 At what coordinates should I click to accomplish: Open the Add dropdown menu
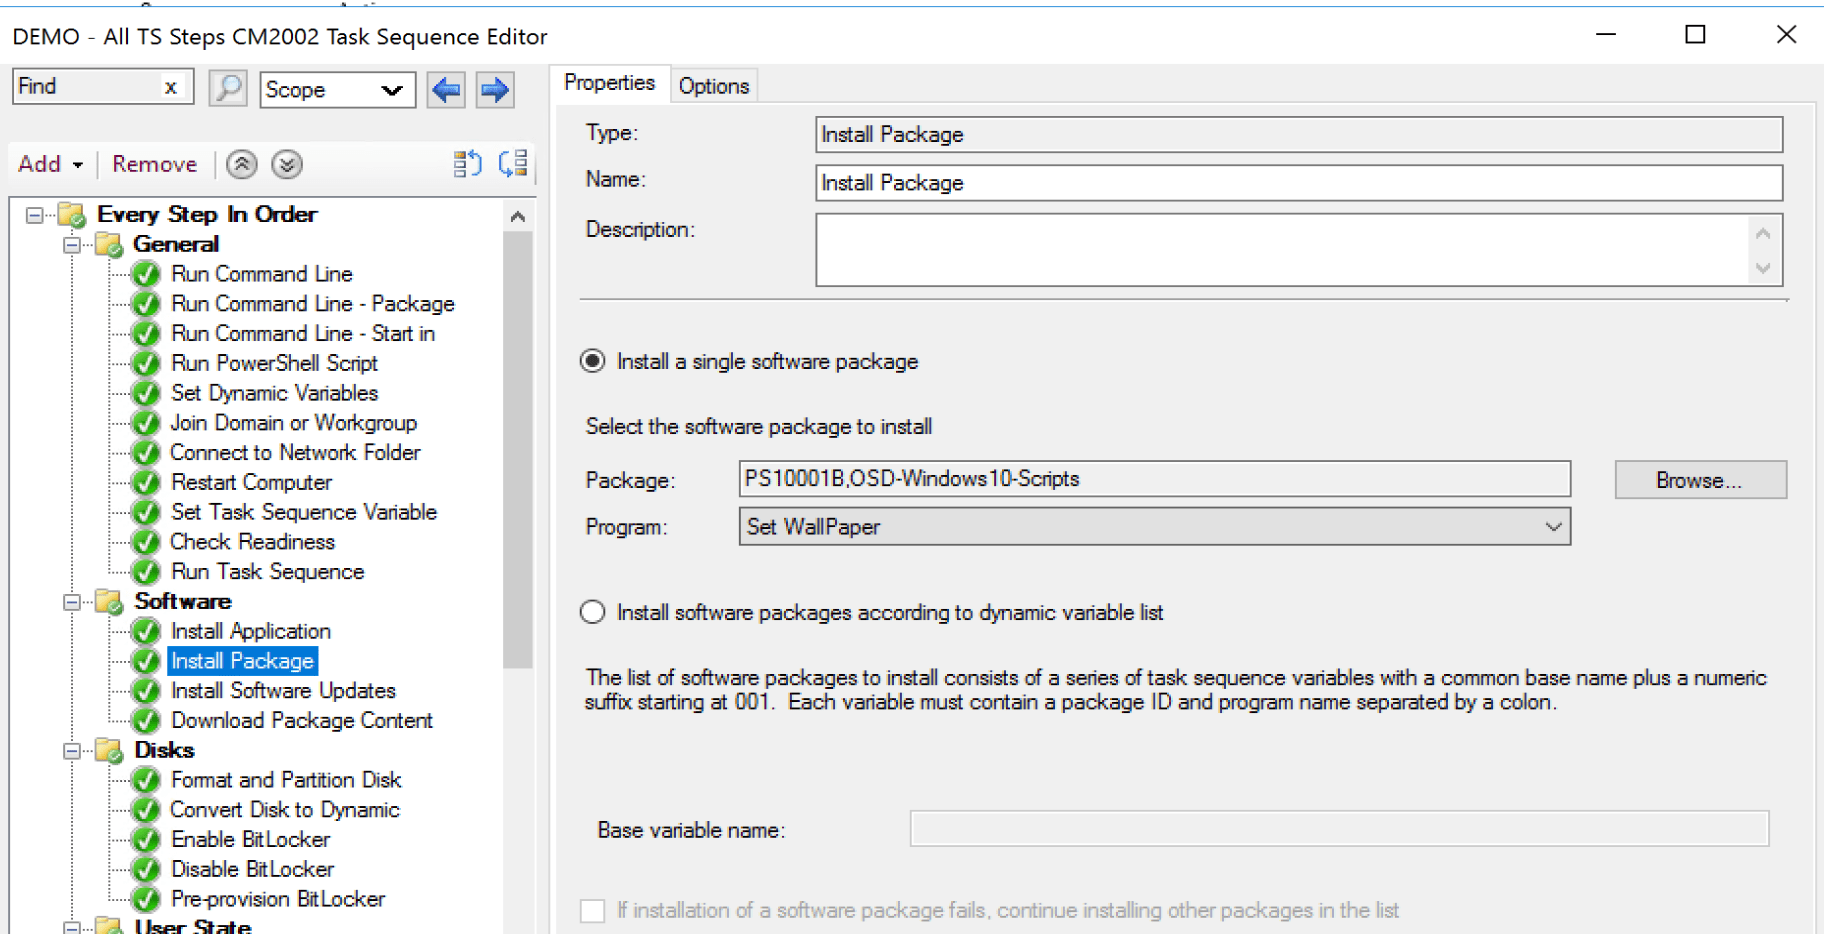point(48,163)
